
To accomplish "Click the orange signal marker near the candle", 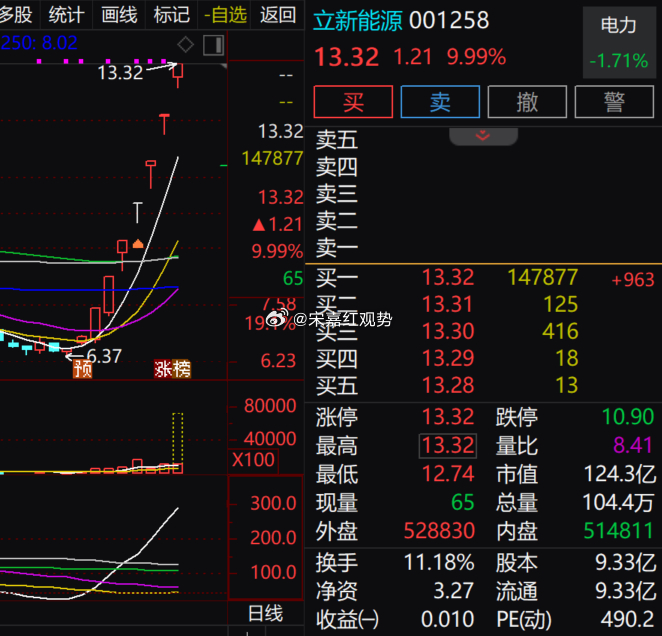I will pos(138,244).
